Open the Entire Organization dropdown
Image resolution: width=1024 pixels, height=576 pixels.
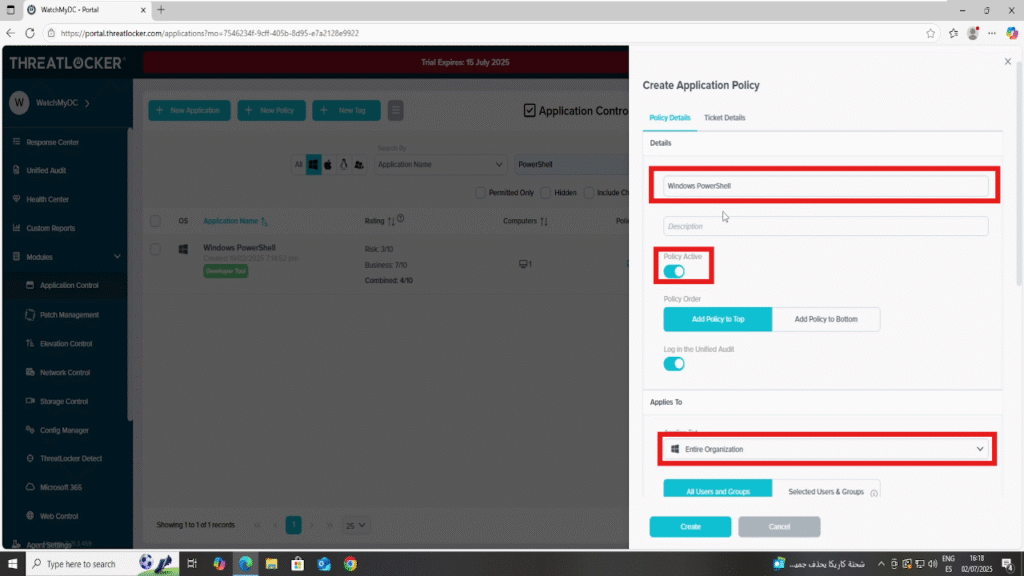pyautogui.click(x=827, y=449)
